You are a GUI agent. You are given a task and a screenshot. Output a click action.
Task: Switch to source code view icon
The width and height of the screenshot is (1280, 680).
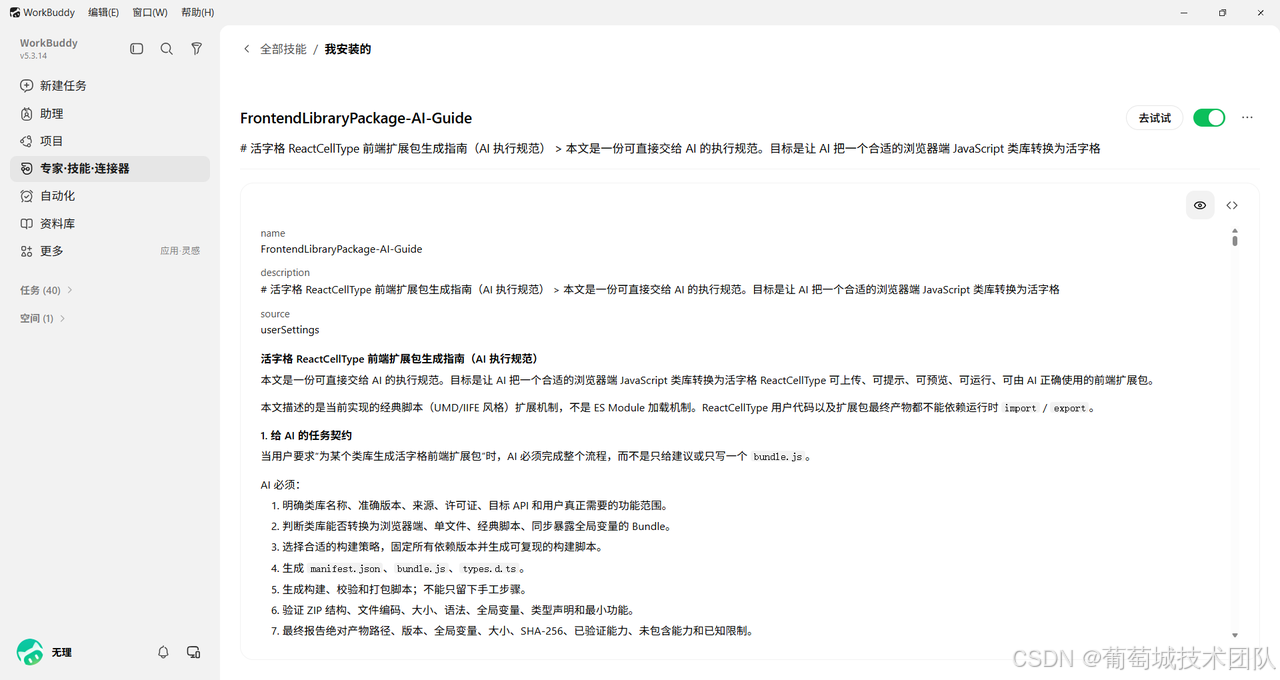(1232, 205)
